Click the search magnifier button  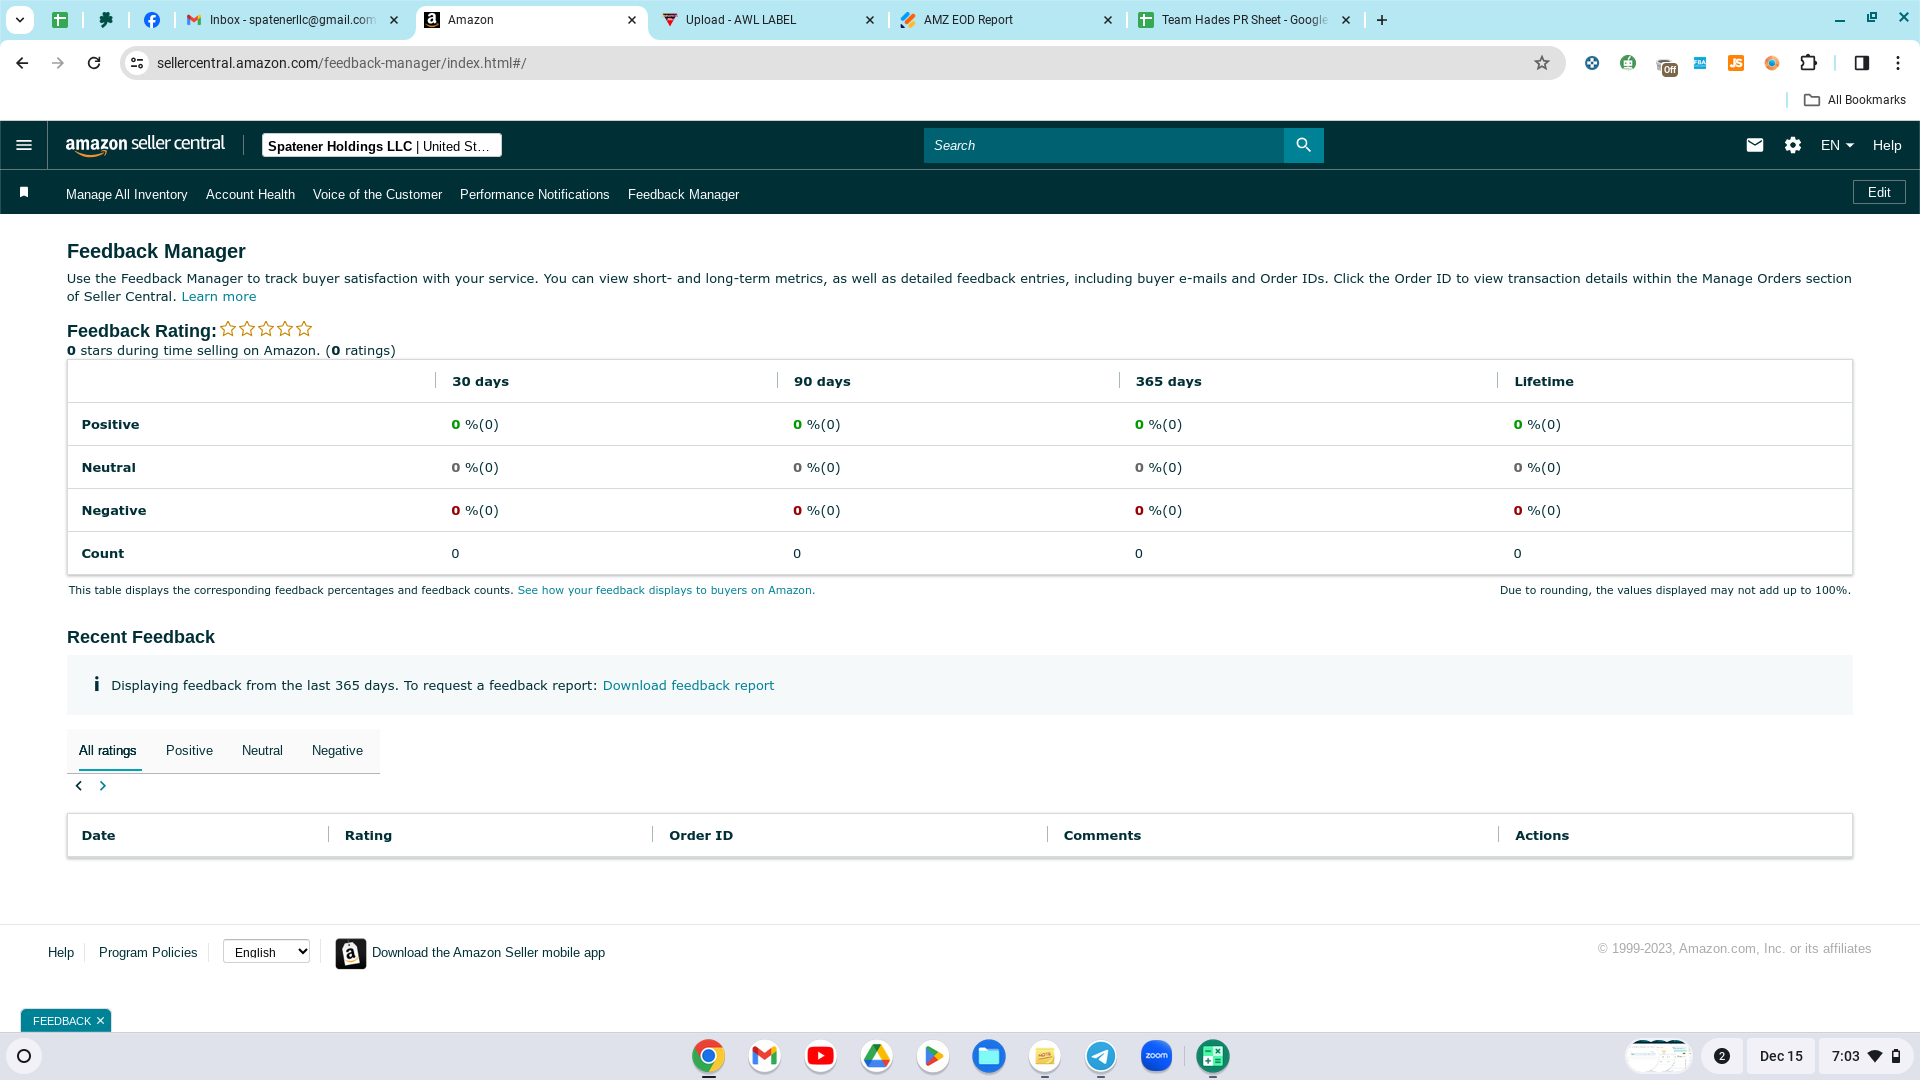pos(1303,145)
